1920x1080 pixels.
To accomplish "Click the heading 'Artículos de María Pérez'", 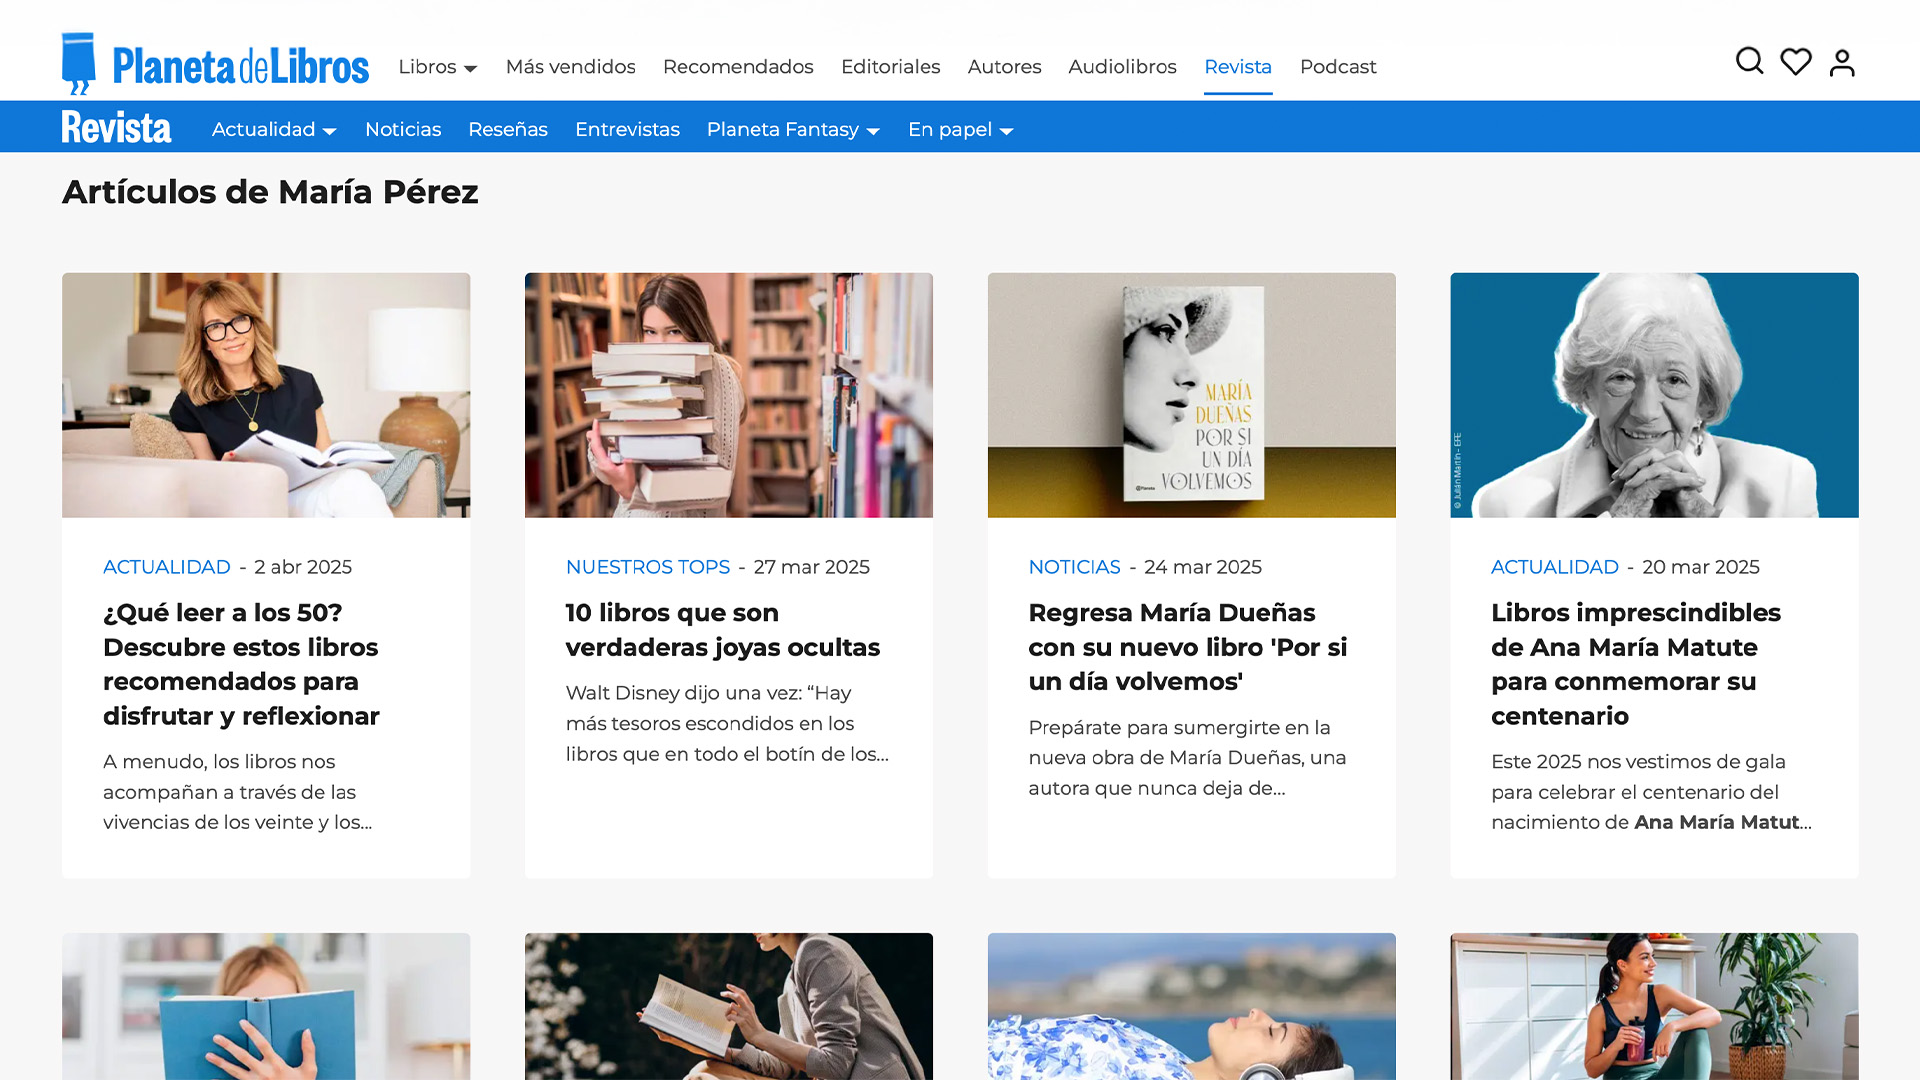I will pos(270,192).
